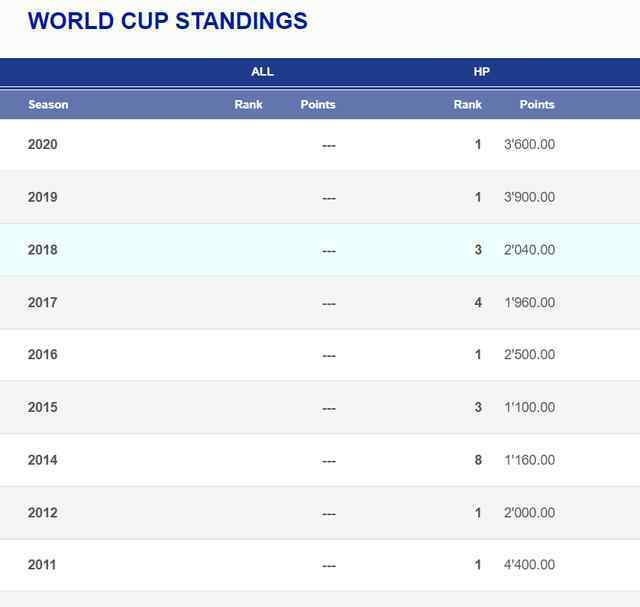Select the highlighted 2018 season row

point(320,250)
